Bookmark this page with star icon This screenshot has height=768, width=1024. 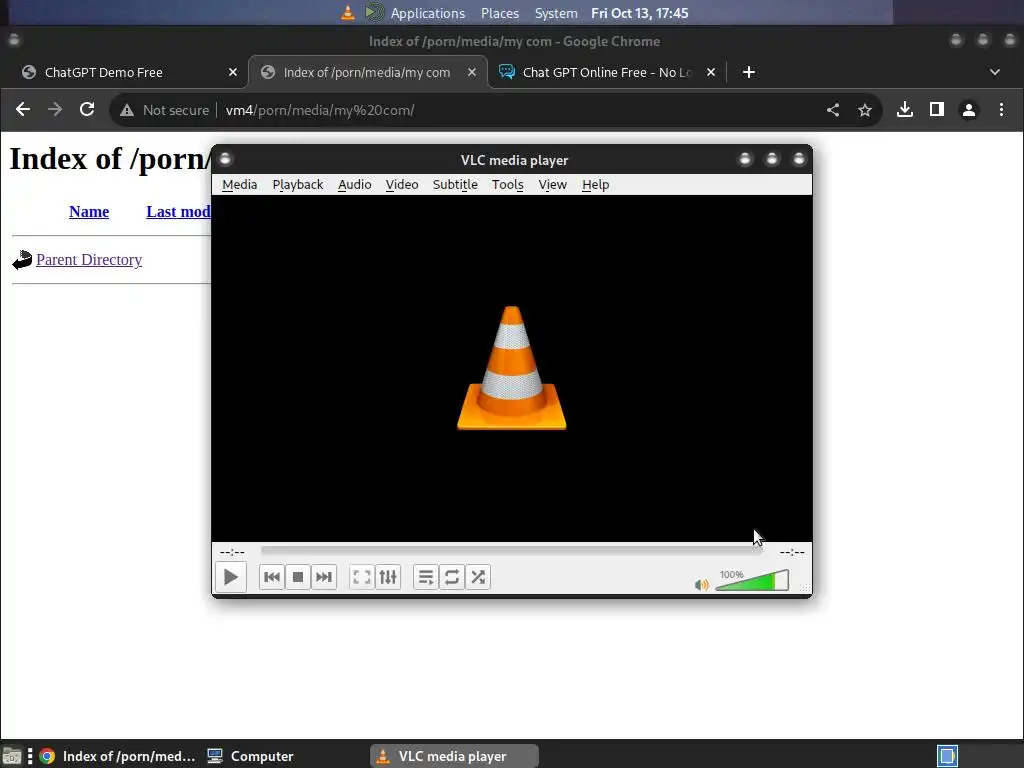pyautogui.click(x=865, y=110)
